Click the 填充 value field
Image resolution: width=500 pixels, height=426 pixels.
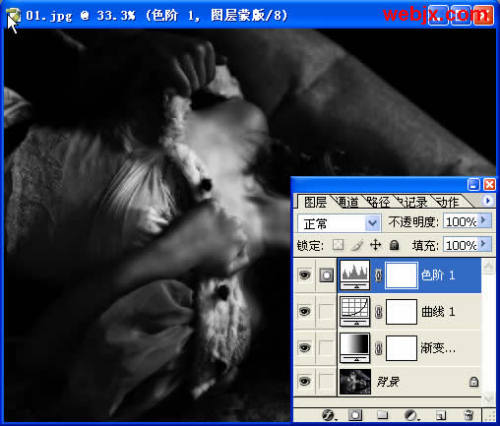(461, 246)
